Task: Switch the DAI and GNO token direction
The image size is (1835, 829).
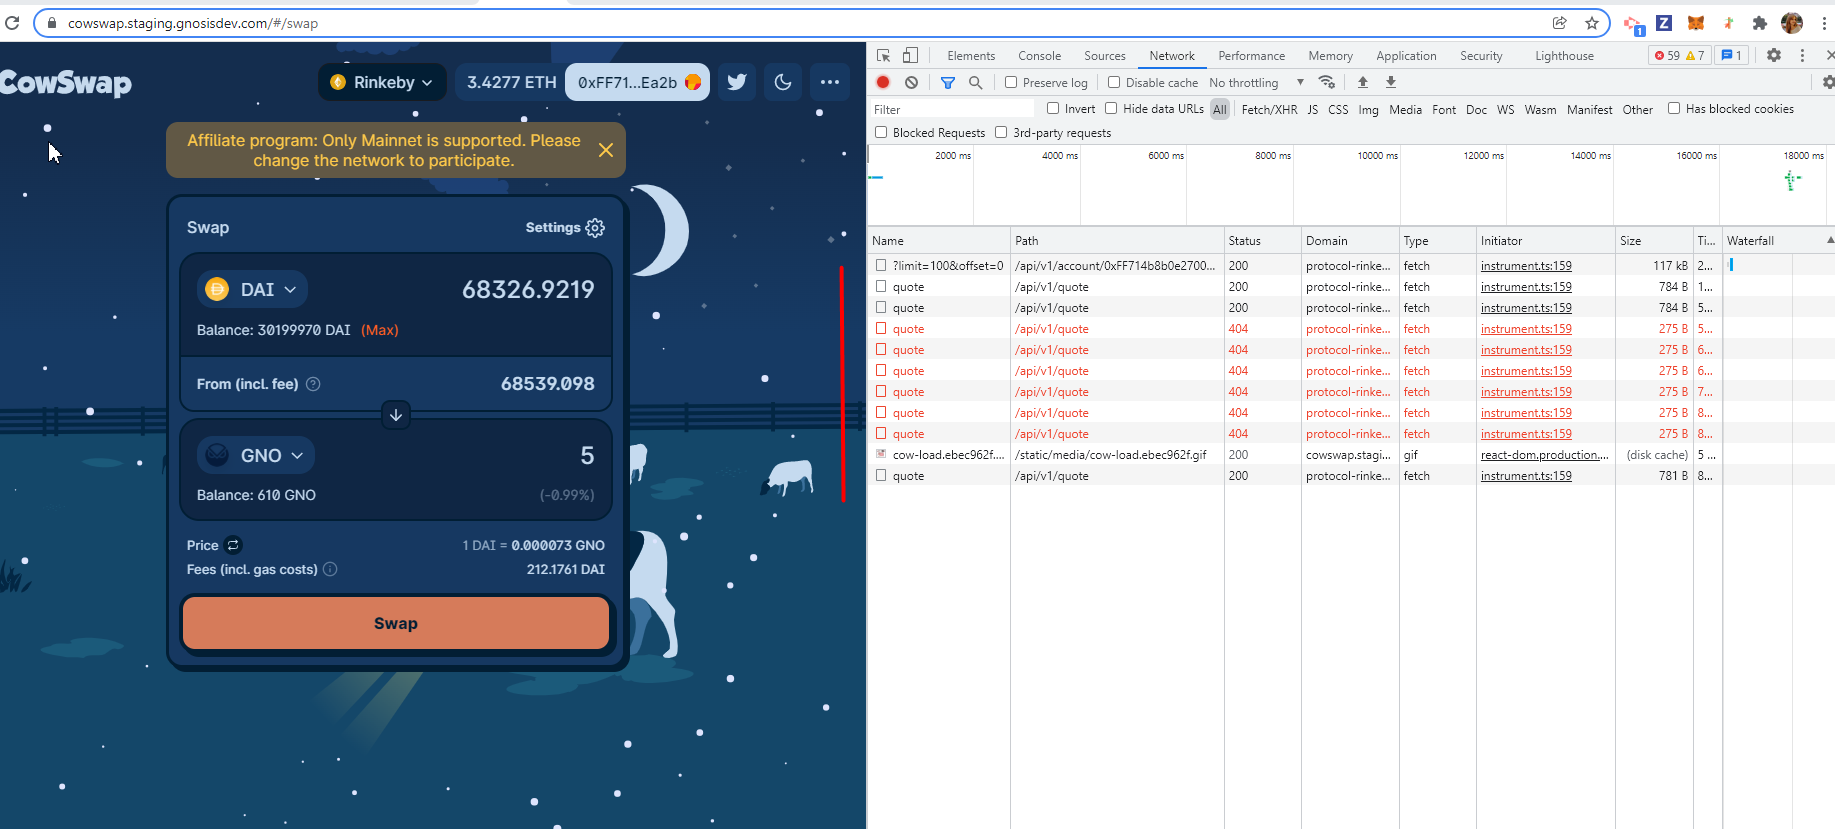Action: (x=396, y=415)
